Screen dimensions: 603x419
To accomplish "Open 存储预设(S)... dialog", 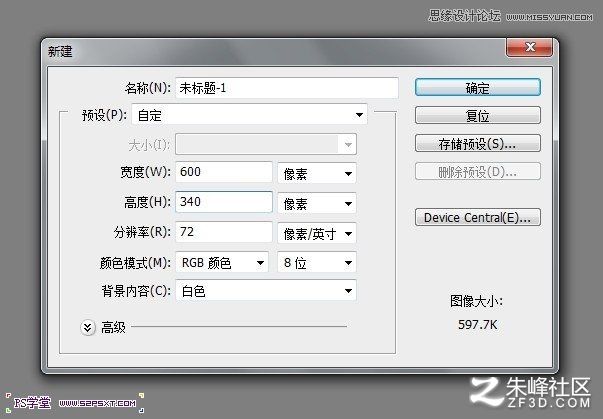I will coord(478,143).
